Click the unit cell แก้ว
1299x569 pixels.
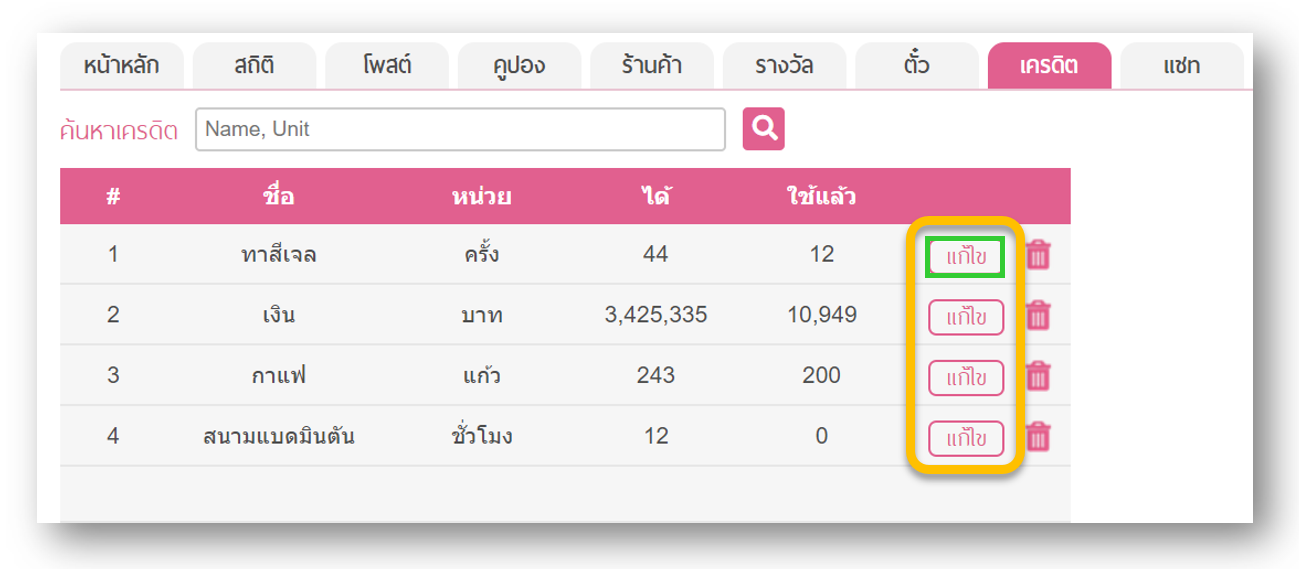click(482, 377)
